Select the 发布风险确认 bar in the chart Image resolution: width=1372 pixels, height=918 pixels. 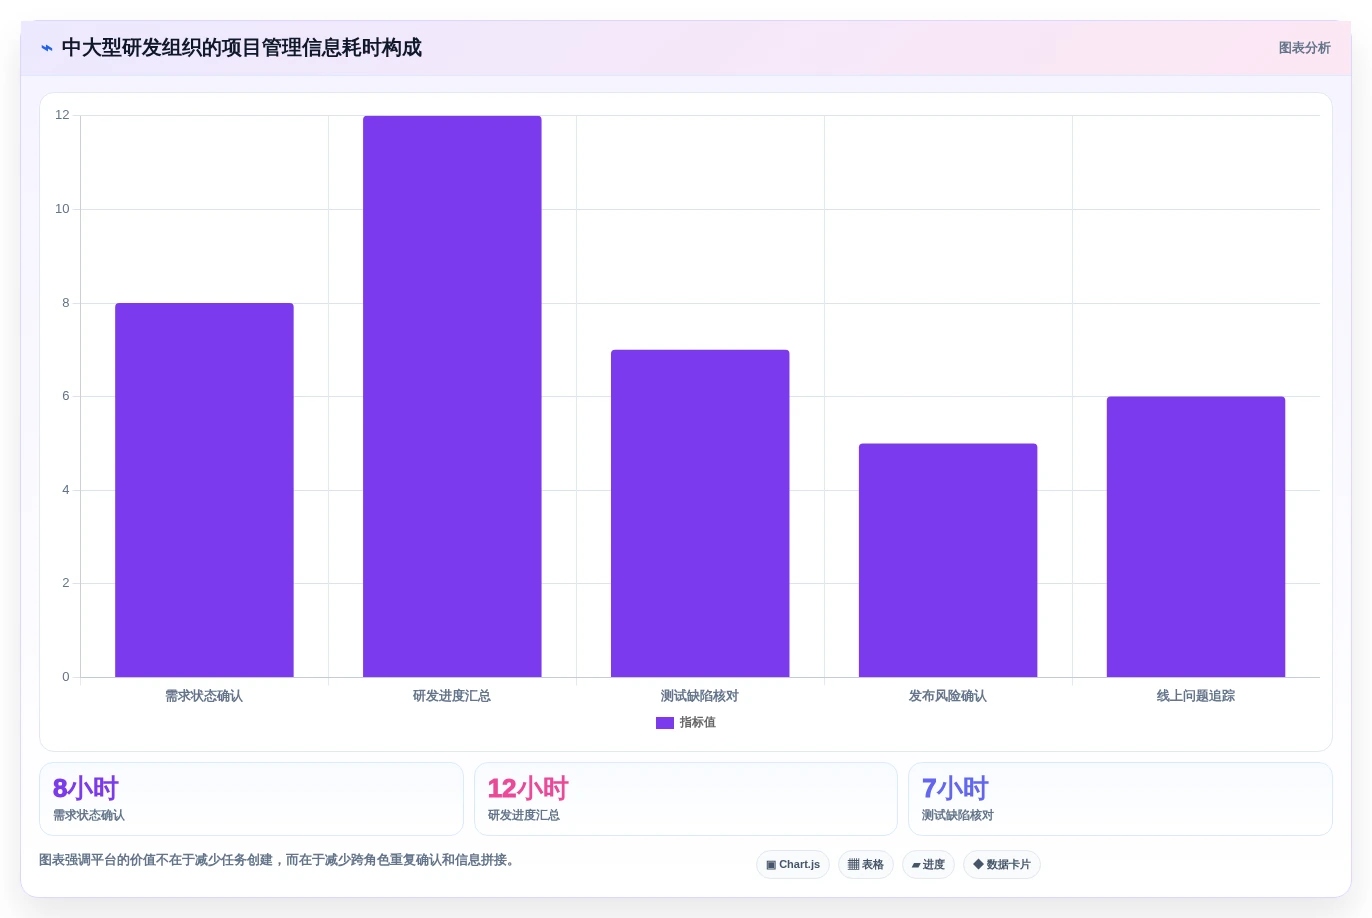click(x=948, y=560)
